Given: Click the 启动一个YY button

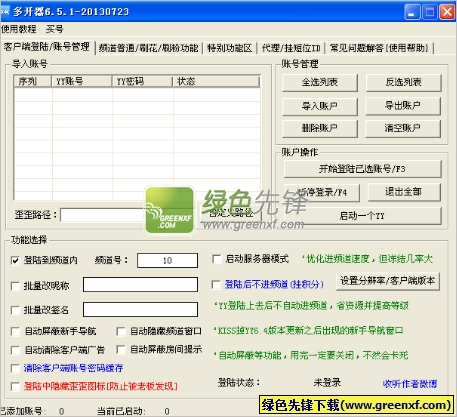Looking at the screenshot, I should 362,216.
